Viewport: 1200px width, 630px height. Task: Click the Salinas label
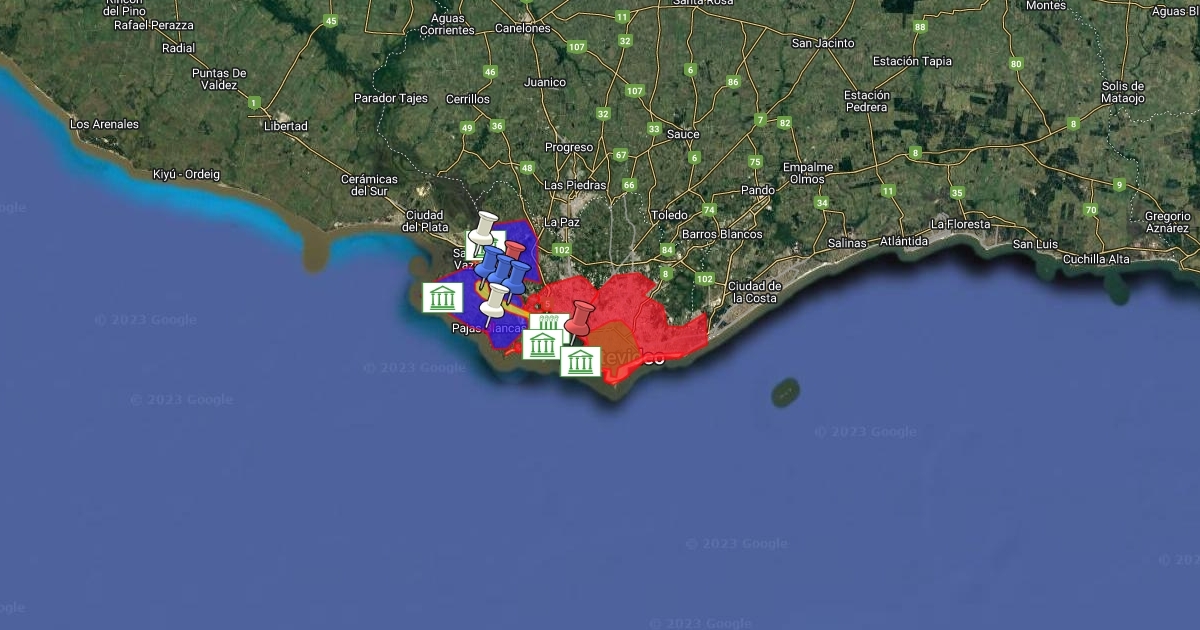(848, 244)
